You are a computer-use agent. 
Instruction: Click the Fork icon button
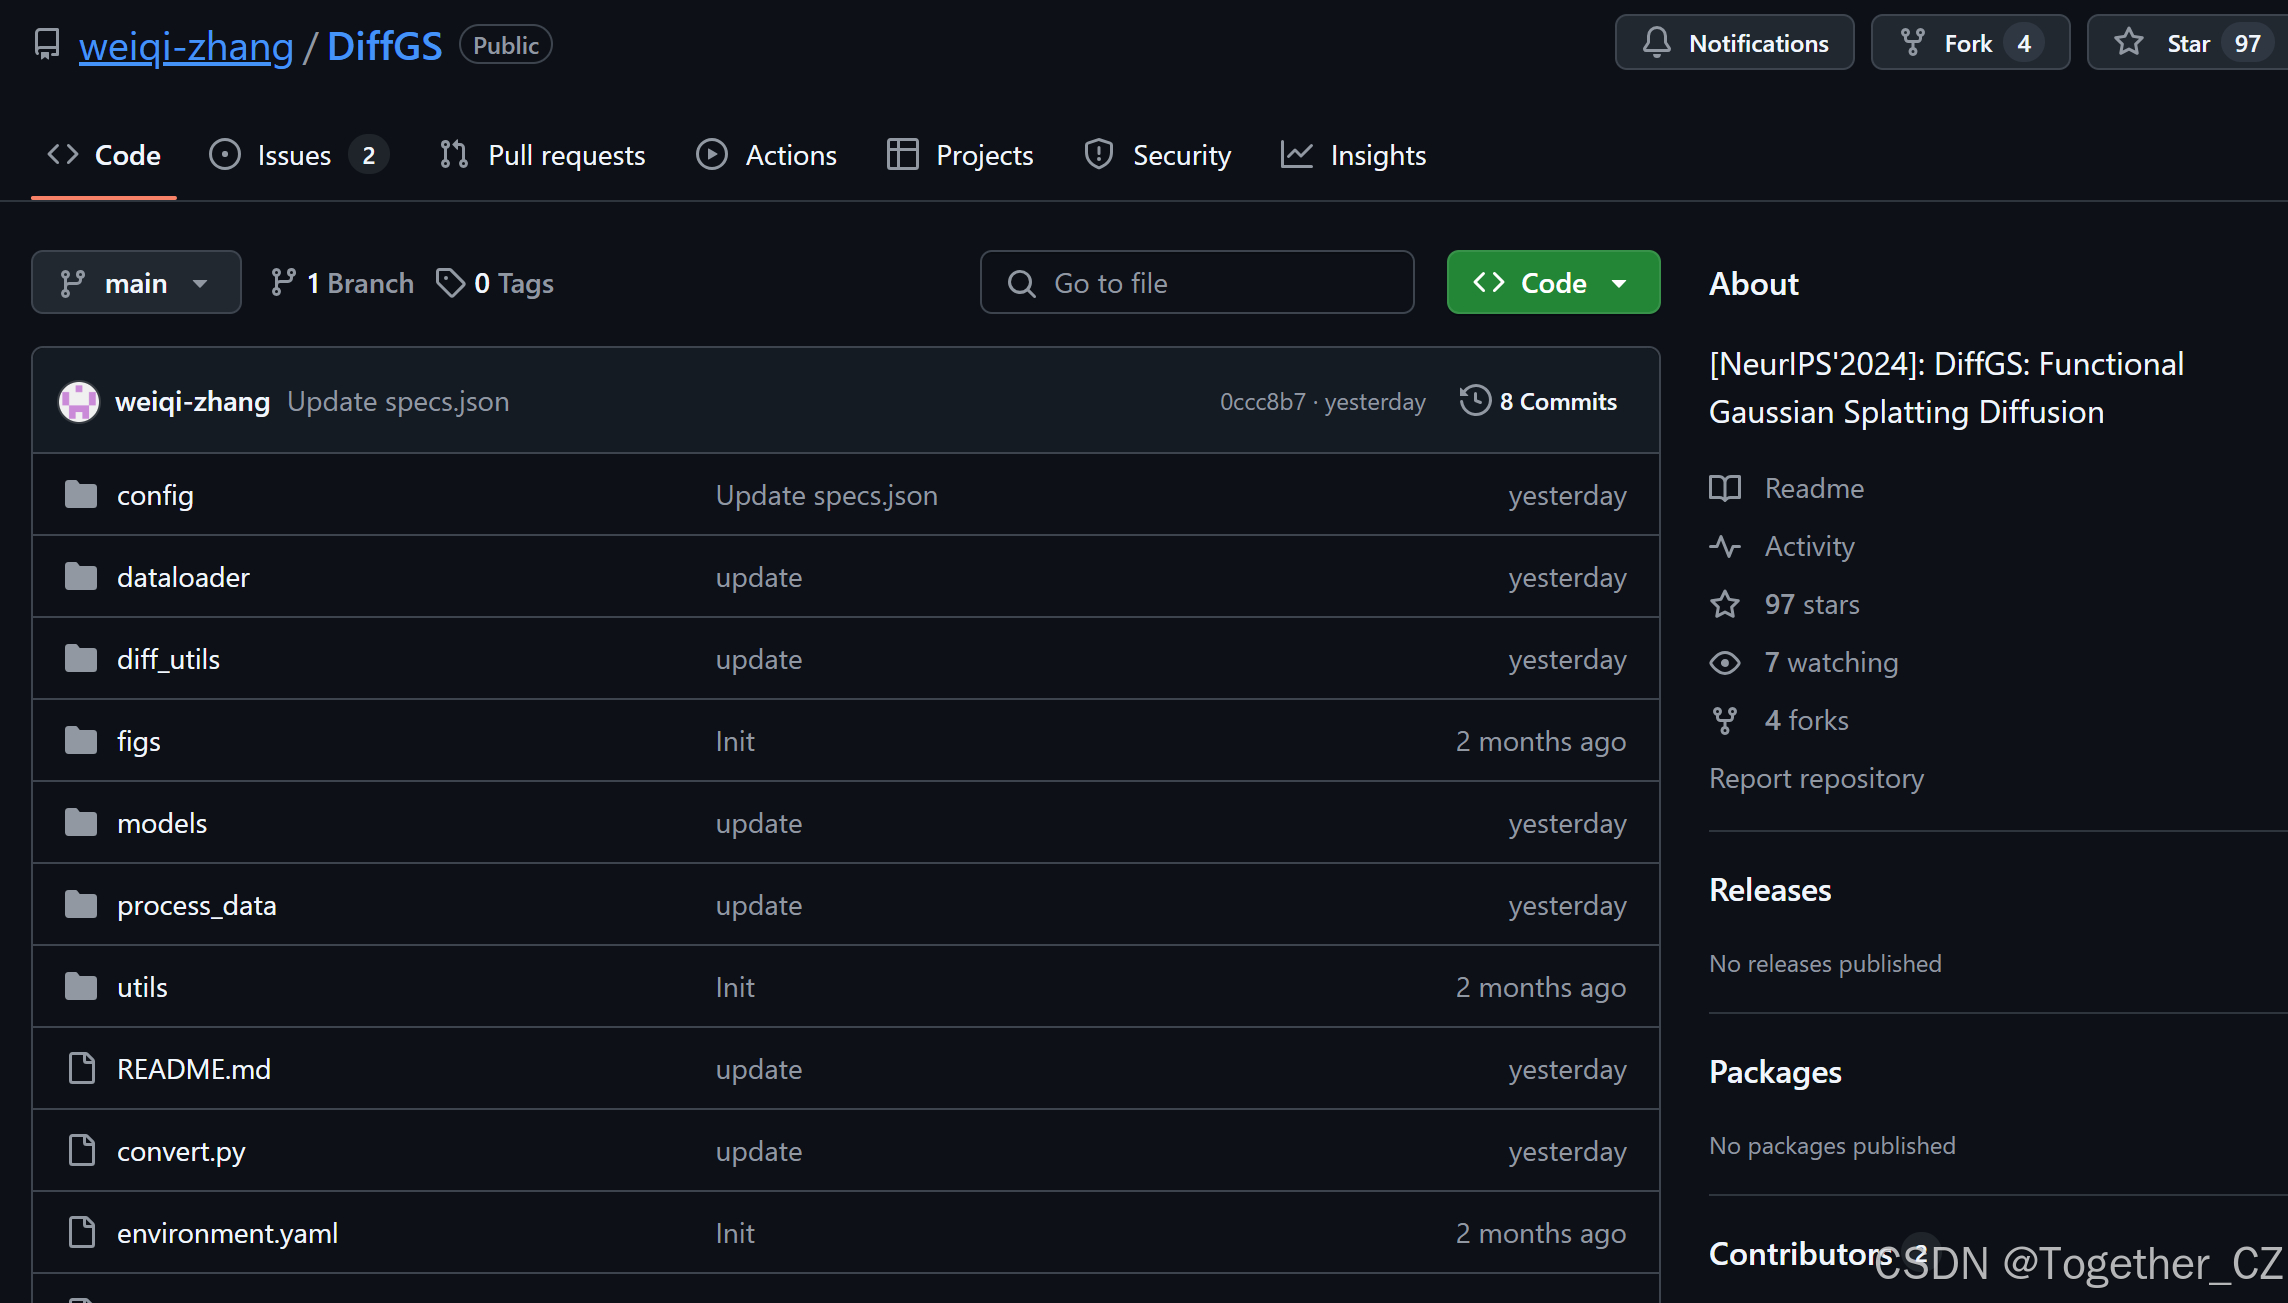pyautogui.click(x=1912, y=43)
